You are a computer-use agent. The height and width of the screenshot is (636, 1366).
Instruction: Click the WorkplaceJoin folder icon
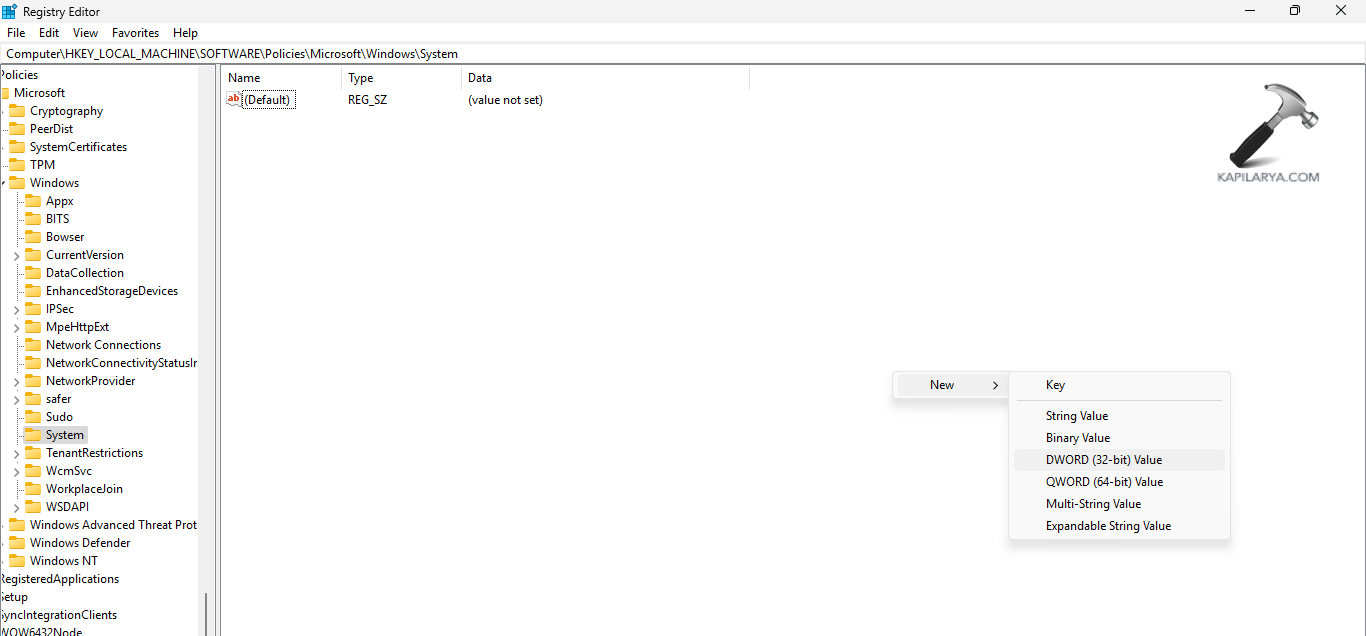point(33,489)
